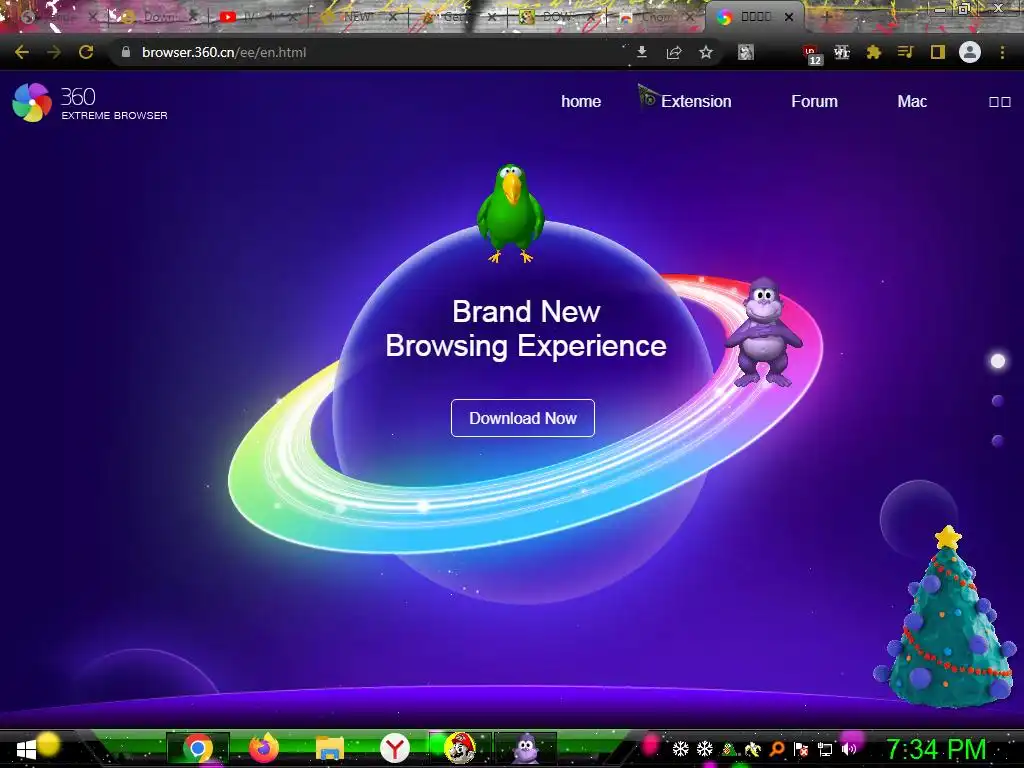Open the Extension nav link
1024x768 pixels.
click(x=696, y=101)
